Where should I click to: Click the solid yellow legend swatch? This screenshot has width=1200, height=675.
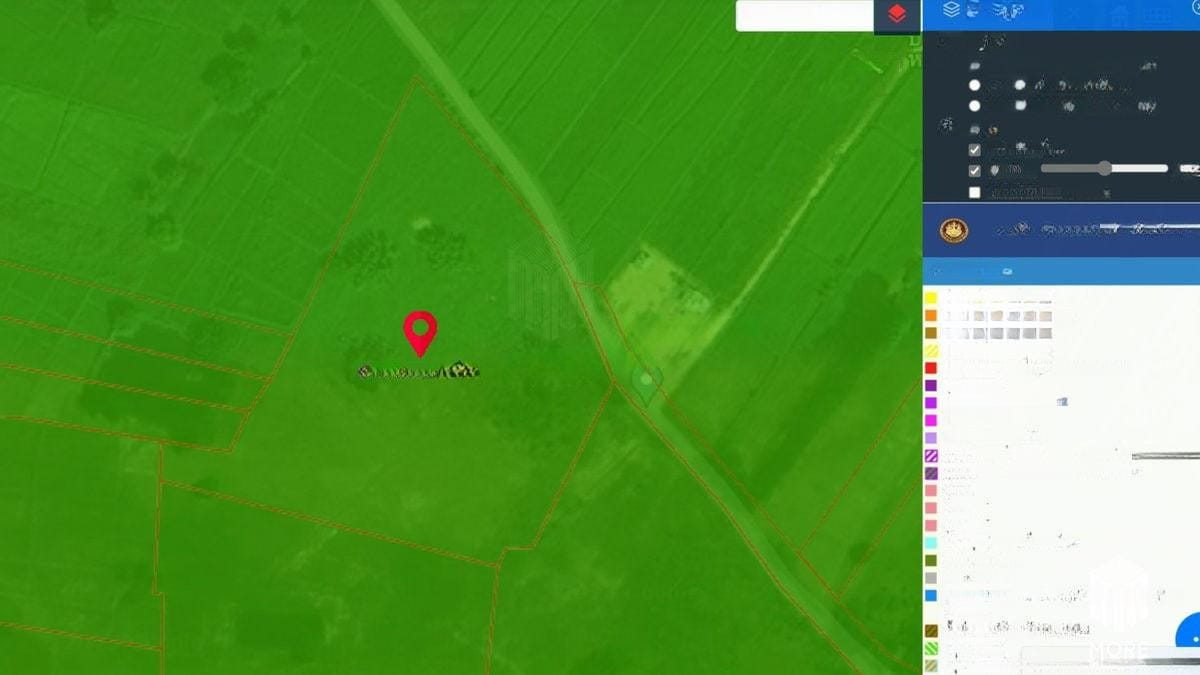(931, 298)
